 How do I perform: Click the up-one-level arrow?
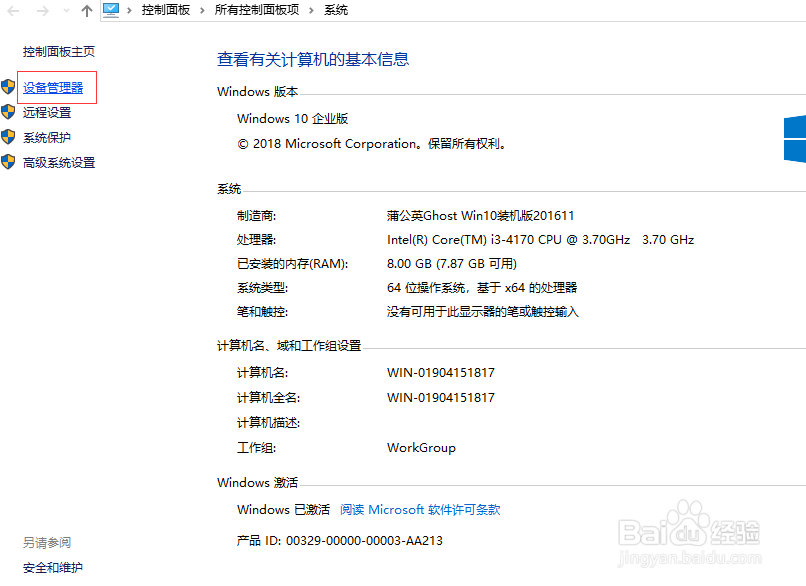pyautogui.click(x=86, y=10)
